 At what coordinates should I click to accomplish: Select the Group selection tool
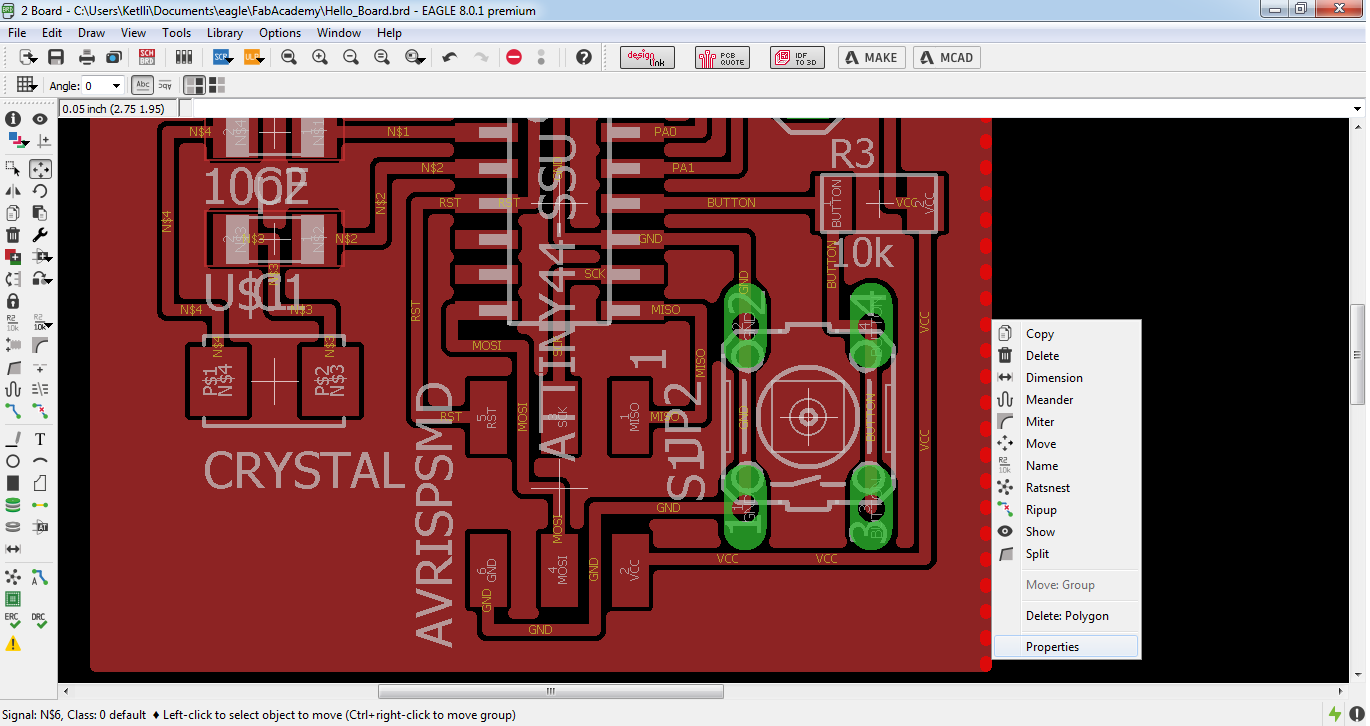tap(13, 169)
